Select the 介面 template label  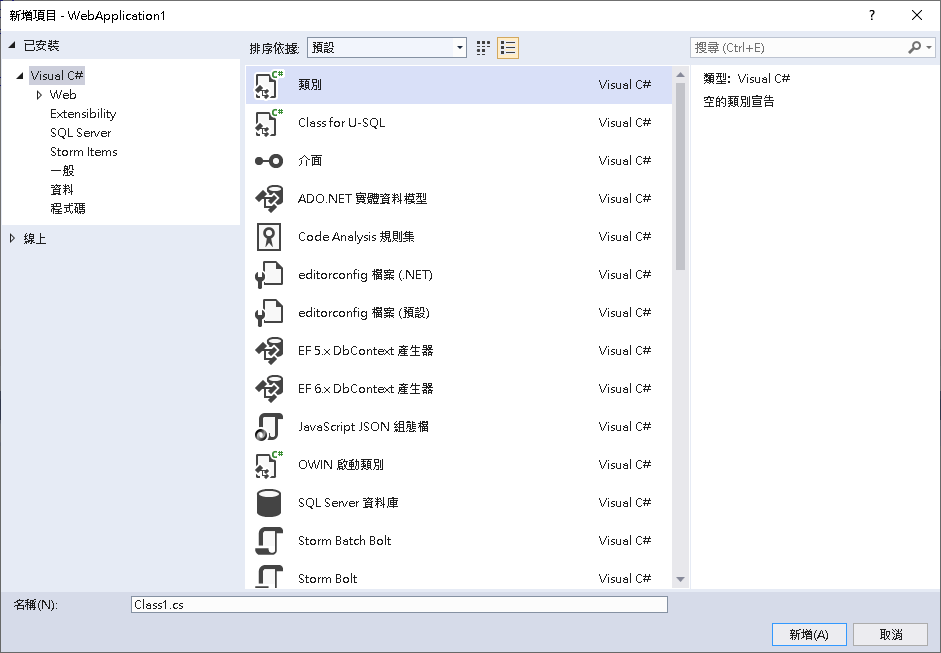(x=310, y=161)
